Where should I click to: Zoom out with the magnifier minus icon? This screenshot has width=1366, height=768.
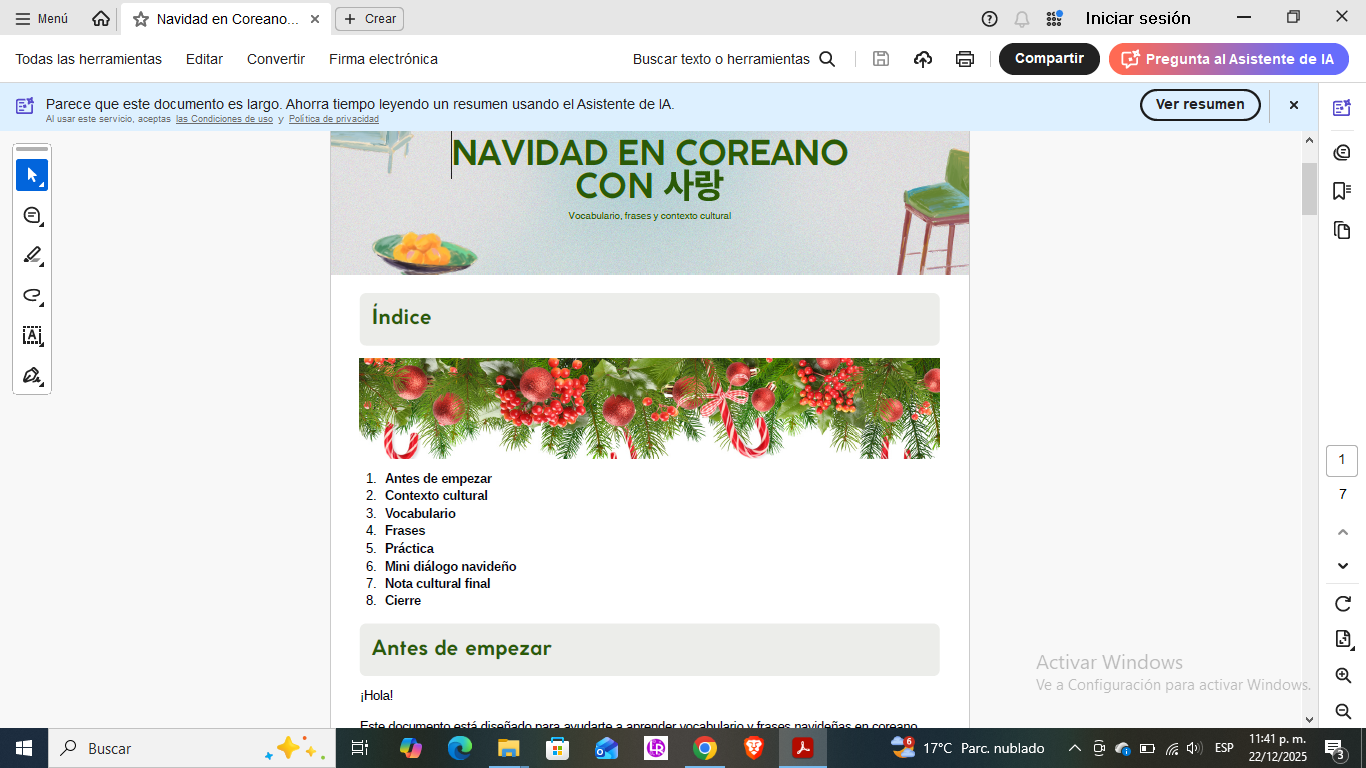point(1343,711)
